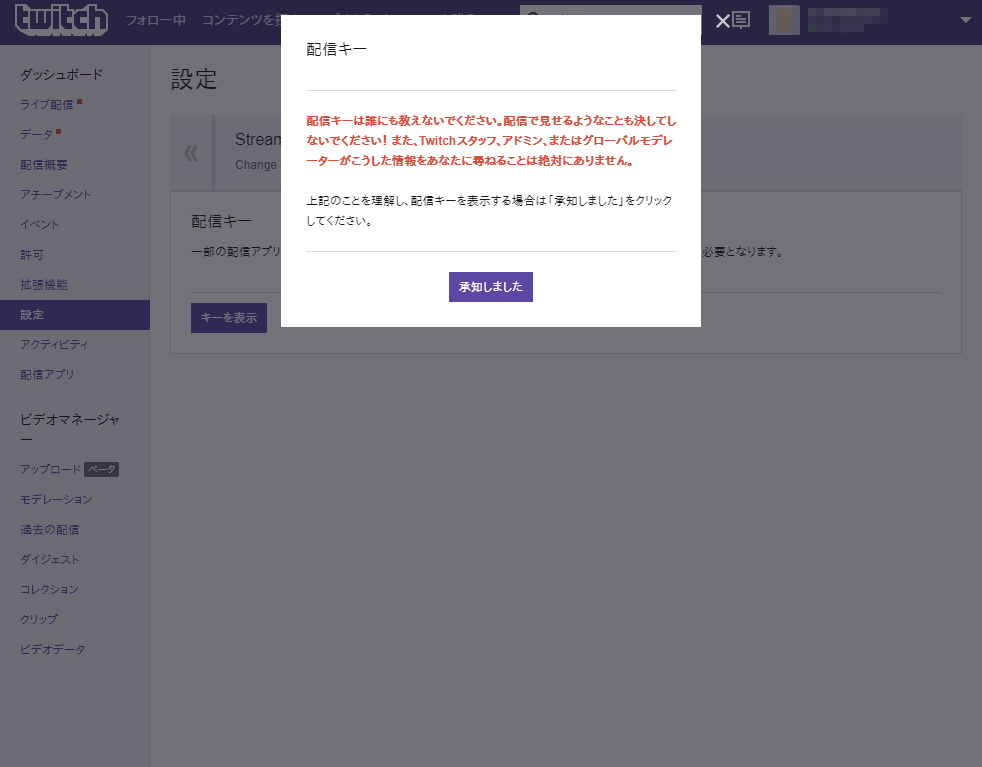Viewport: 982px width, 767px height.
Task: Click the ダッシュボード heading
Action: tap(61, 75)
